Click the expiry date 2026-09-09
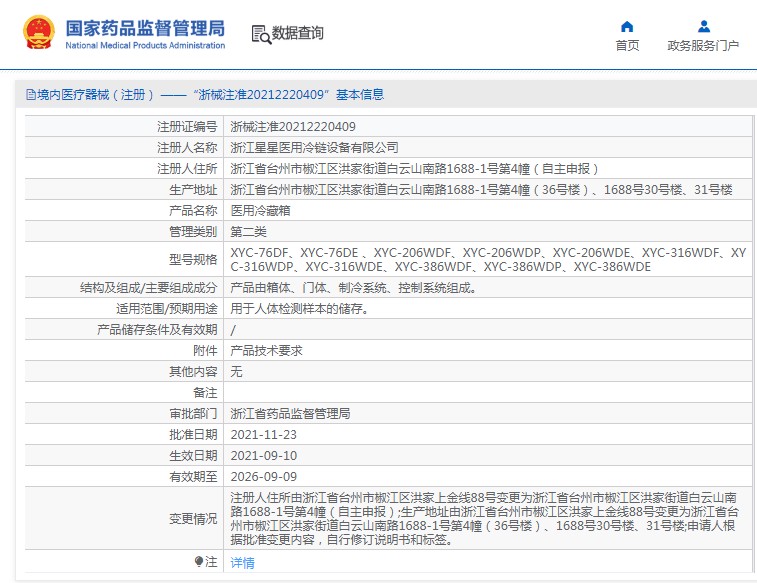 [264, 476]
